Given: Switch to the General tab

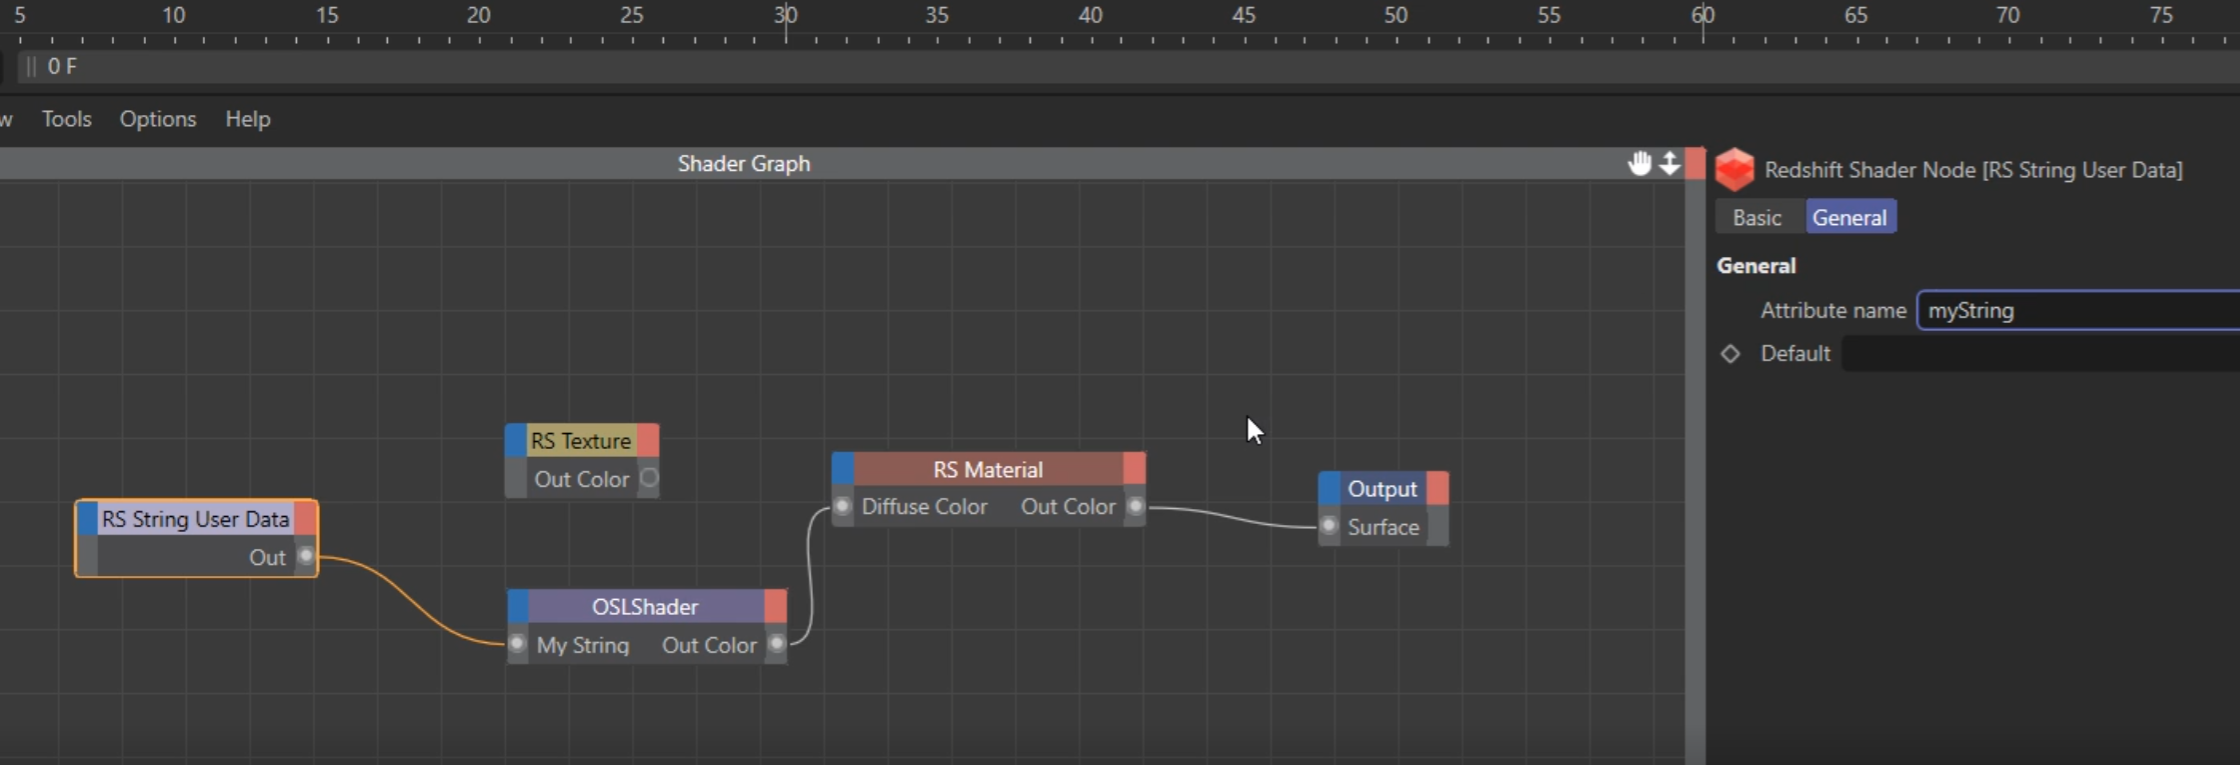Looking at the screenshot, I should pyautogui.click(x=1850, y=217).
